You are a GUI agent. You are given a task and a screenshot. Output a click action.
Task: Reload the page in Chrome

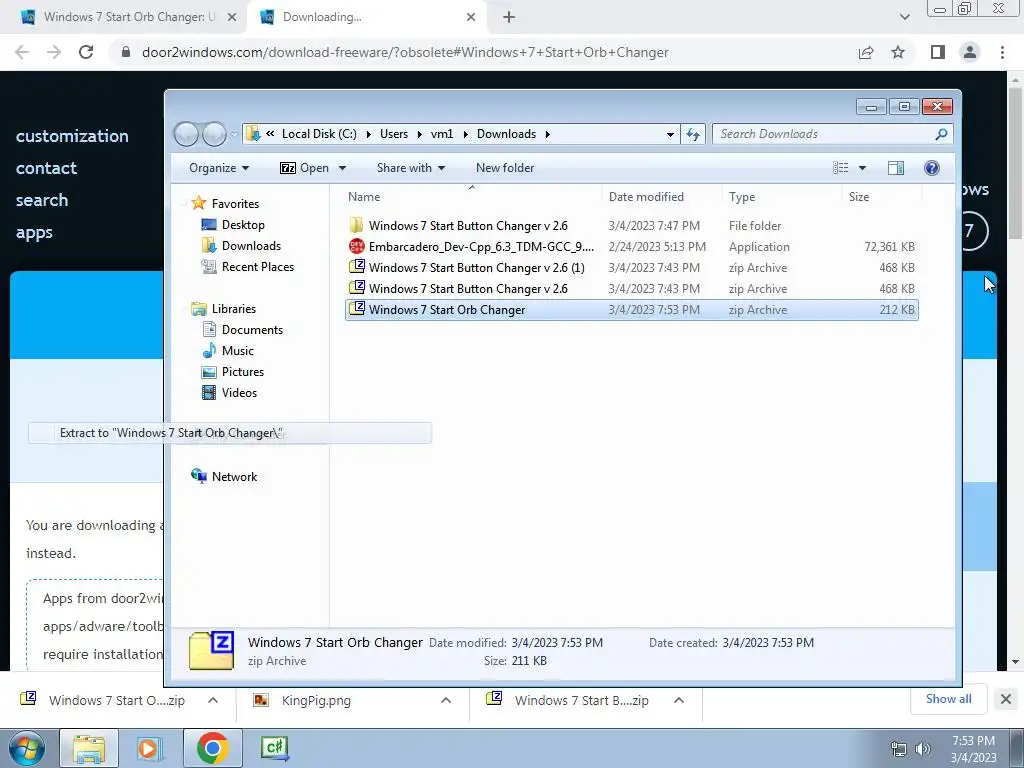(86, 52)
